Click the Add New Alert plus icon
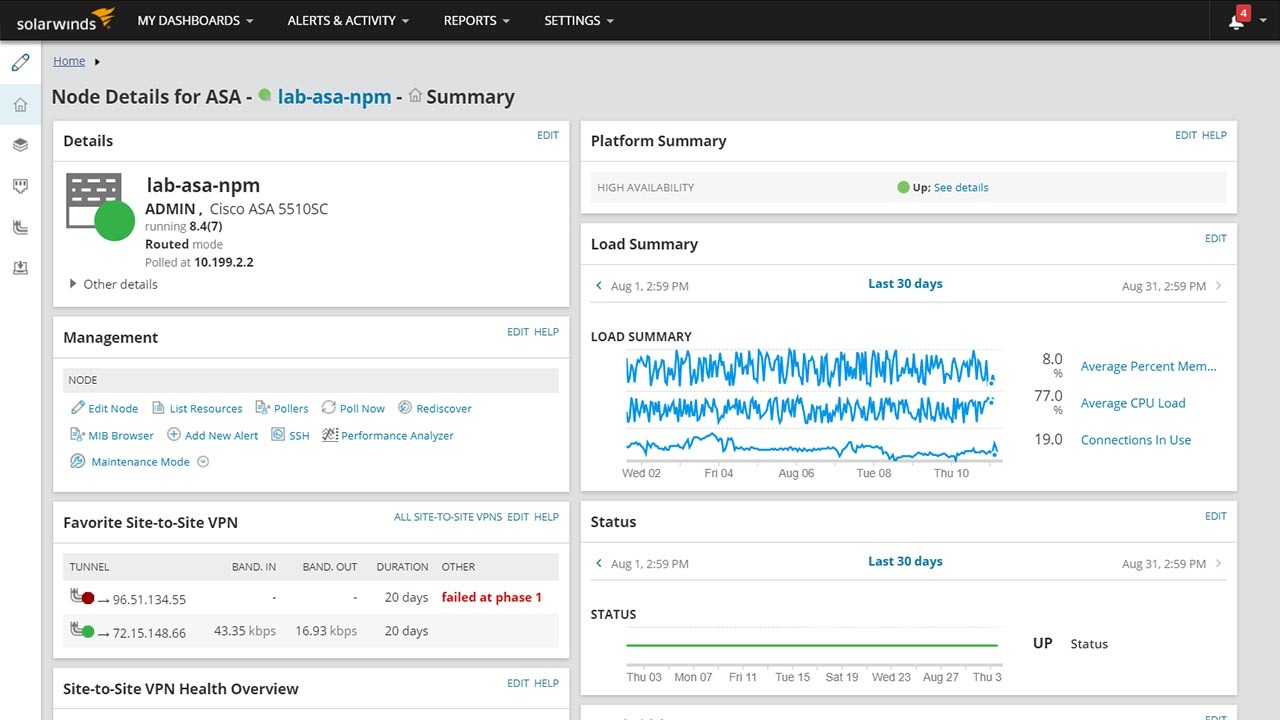This screenshot has height=720, width=1280. point(174,435)
